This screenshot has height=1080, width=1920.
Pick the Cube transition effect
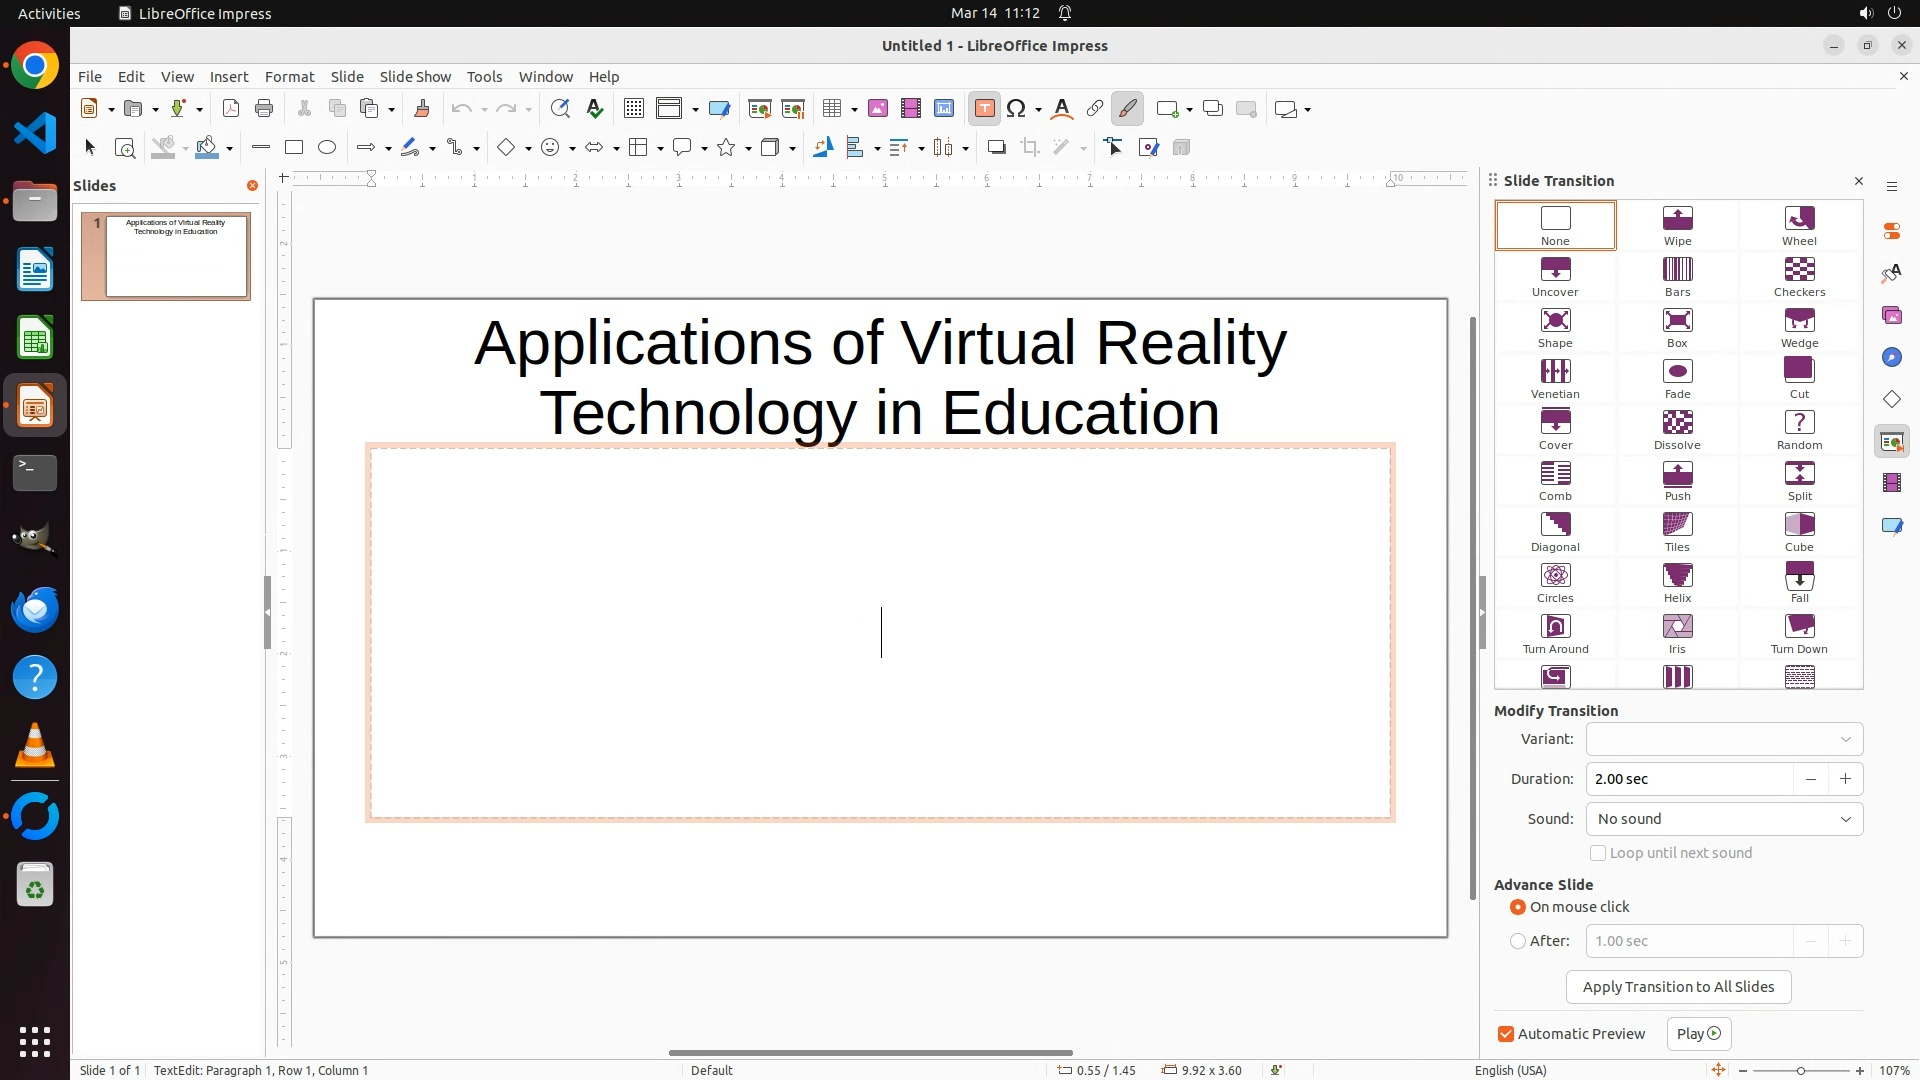(1799, 531)
